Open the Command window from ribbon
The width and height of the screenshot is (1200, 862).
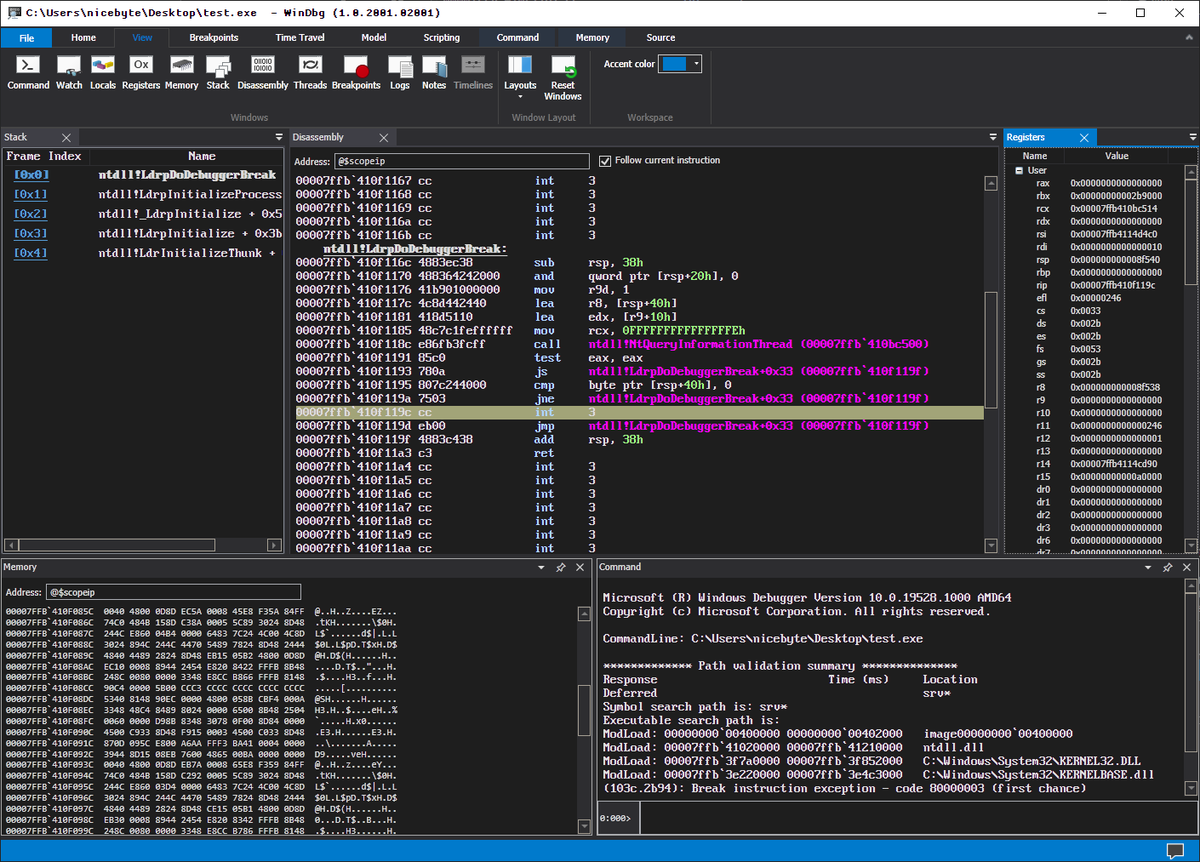[28, 72]
